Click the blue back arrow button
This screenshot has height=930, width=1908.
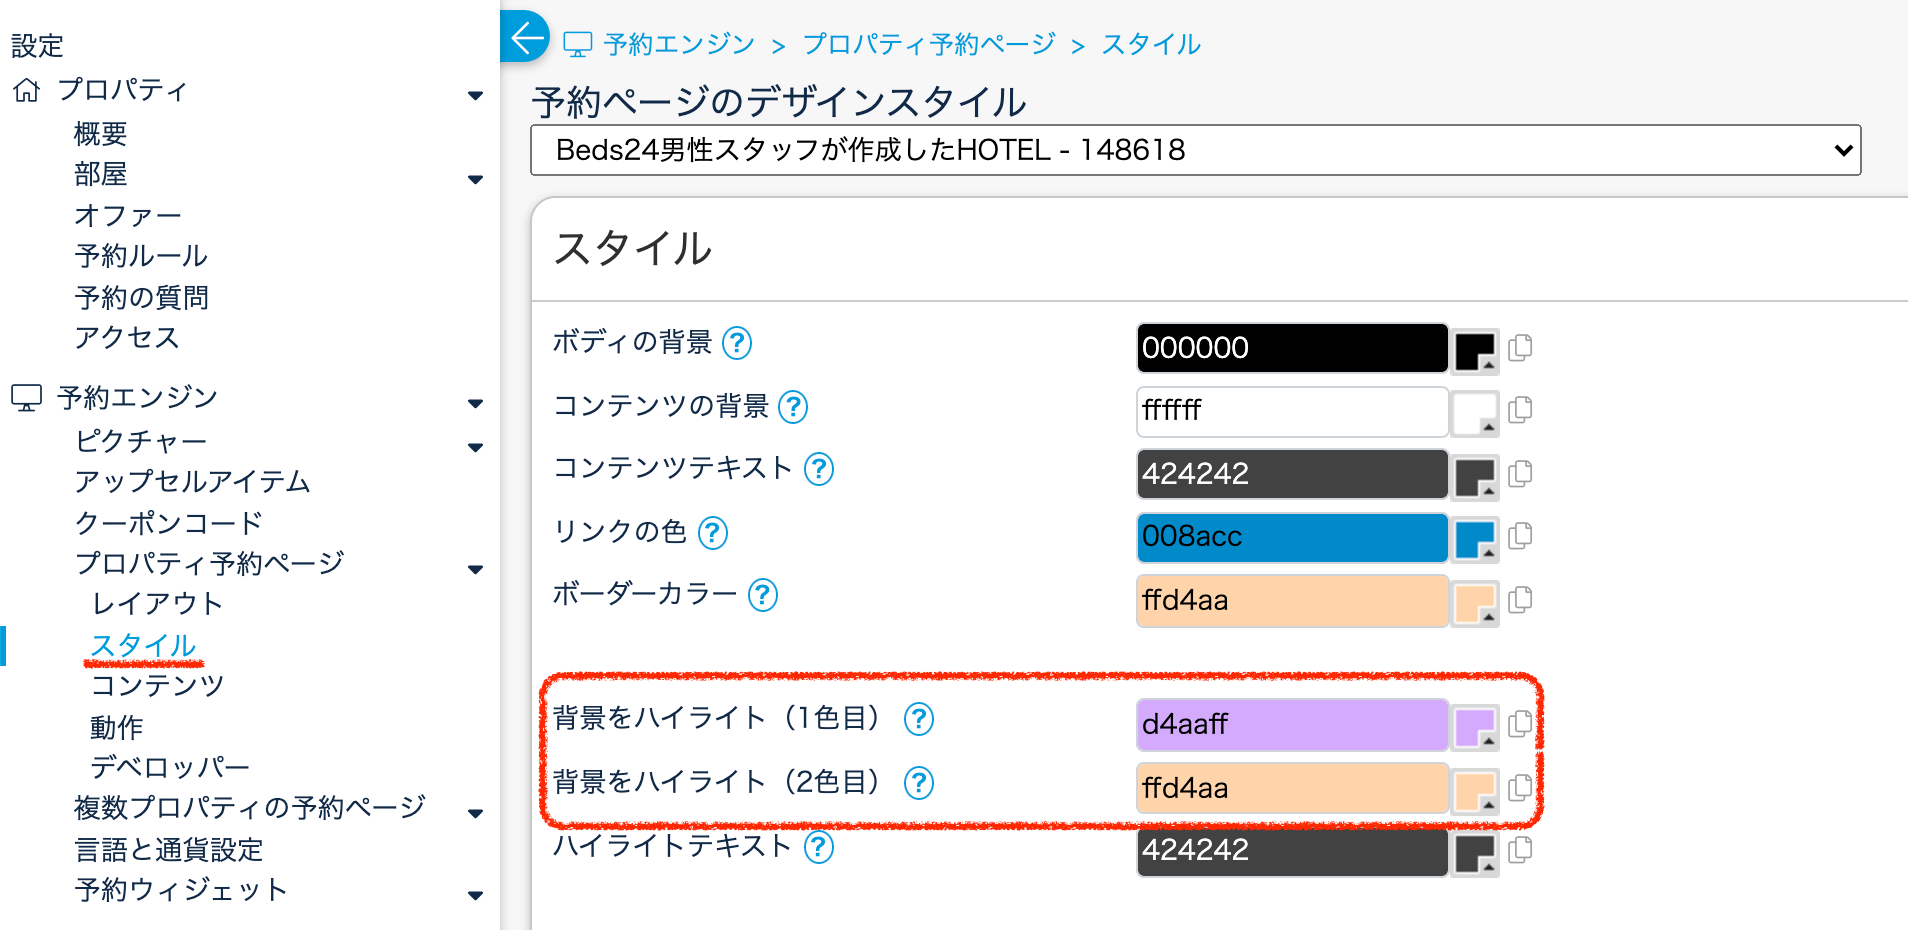click(525, 38)
